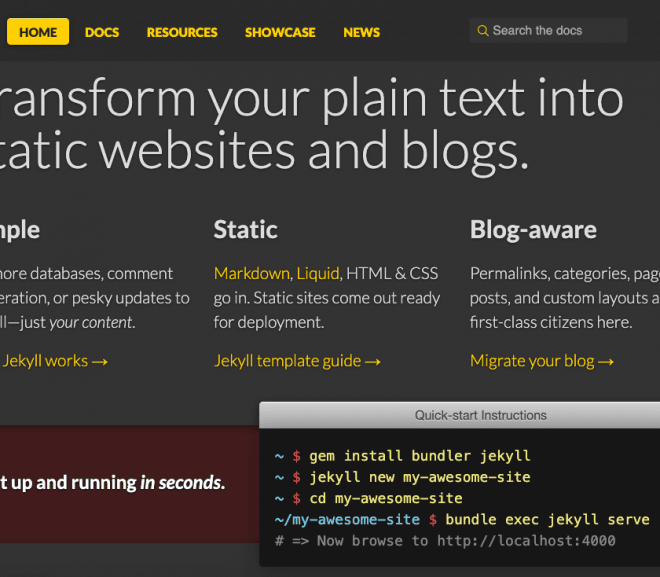Viewport: 660px width, 577px height.
Task: Click the magnifier search icon
Action: pyautogui.click(x=483, y=31)
